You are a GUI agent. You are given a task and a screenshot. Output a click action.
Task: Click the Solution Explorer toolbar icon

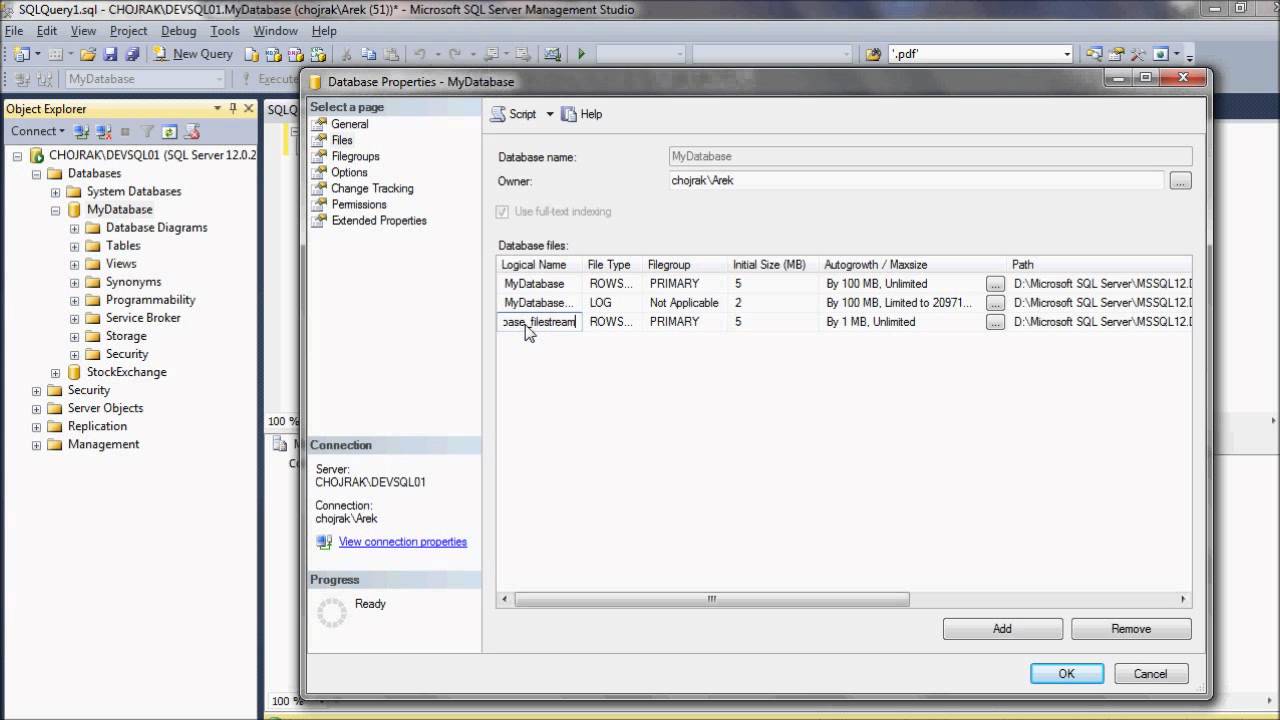(1095, 54)
